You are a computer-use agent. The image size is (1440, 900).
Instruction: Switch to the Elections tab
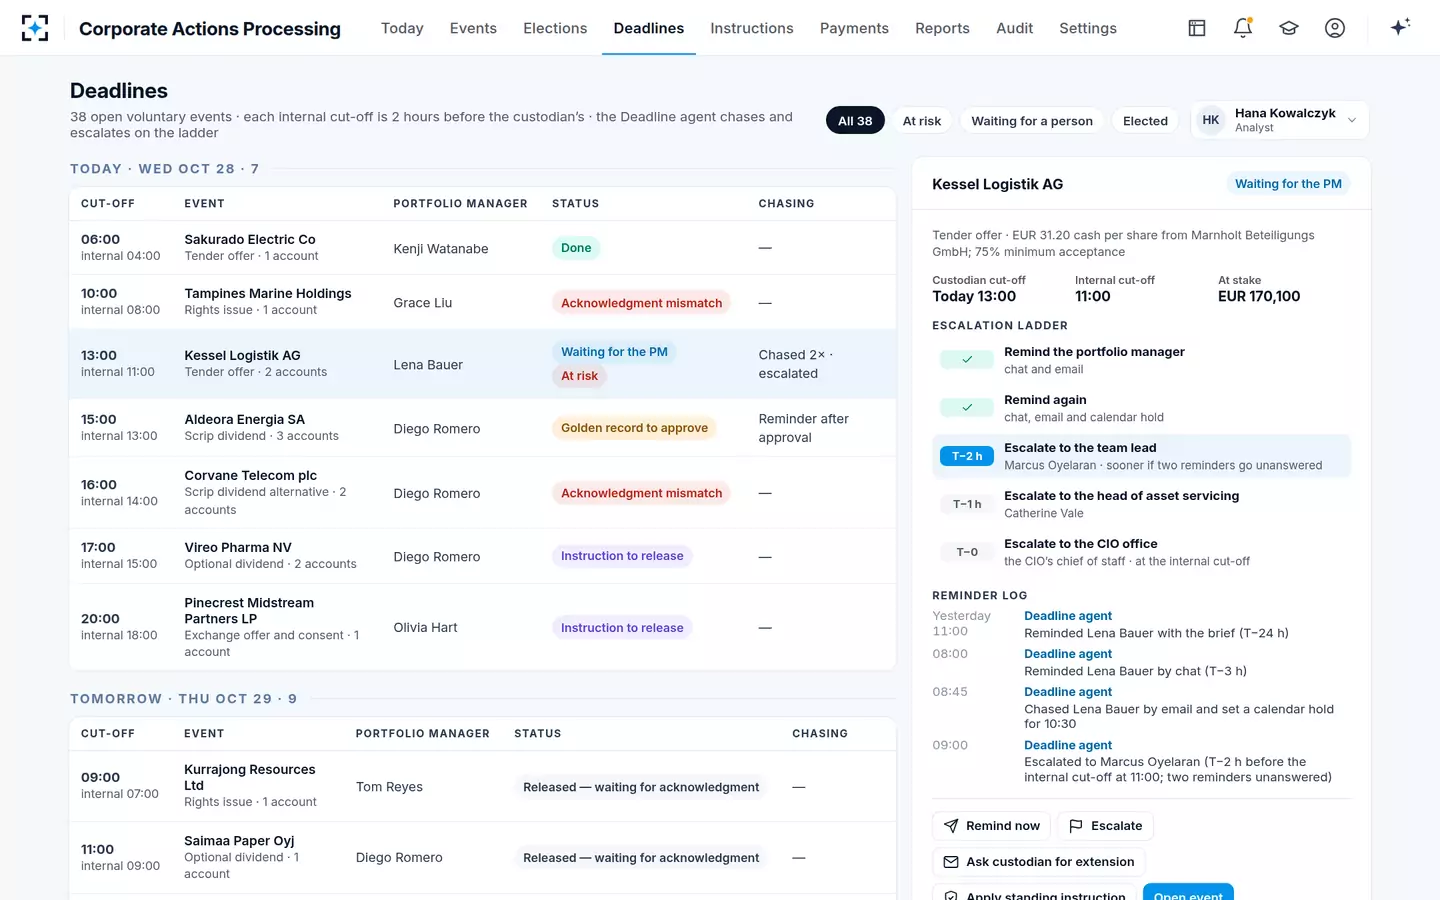555,28
